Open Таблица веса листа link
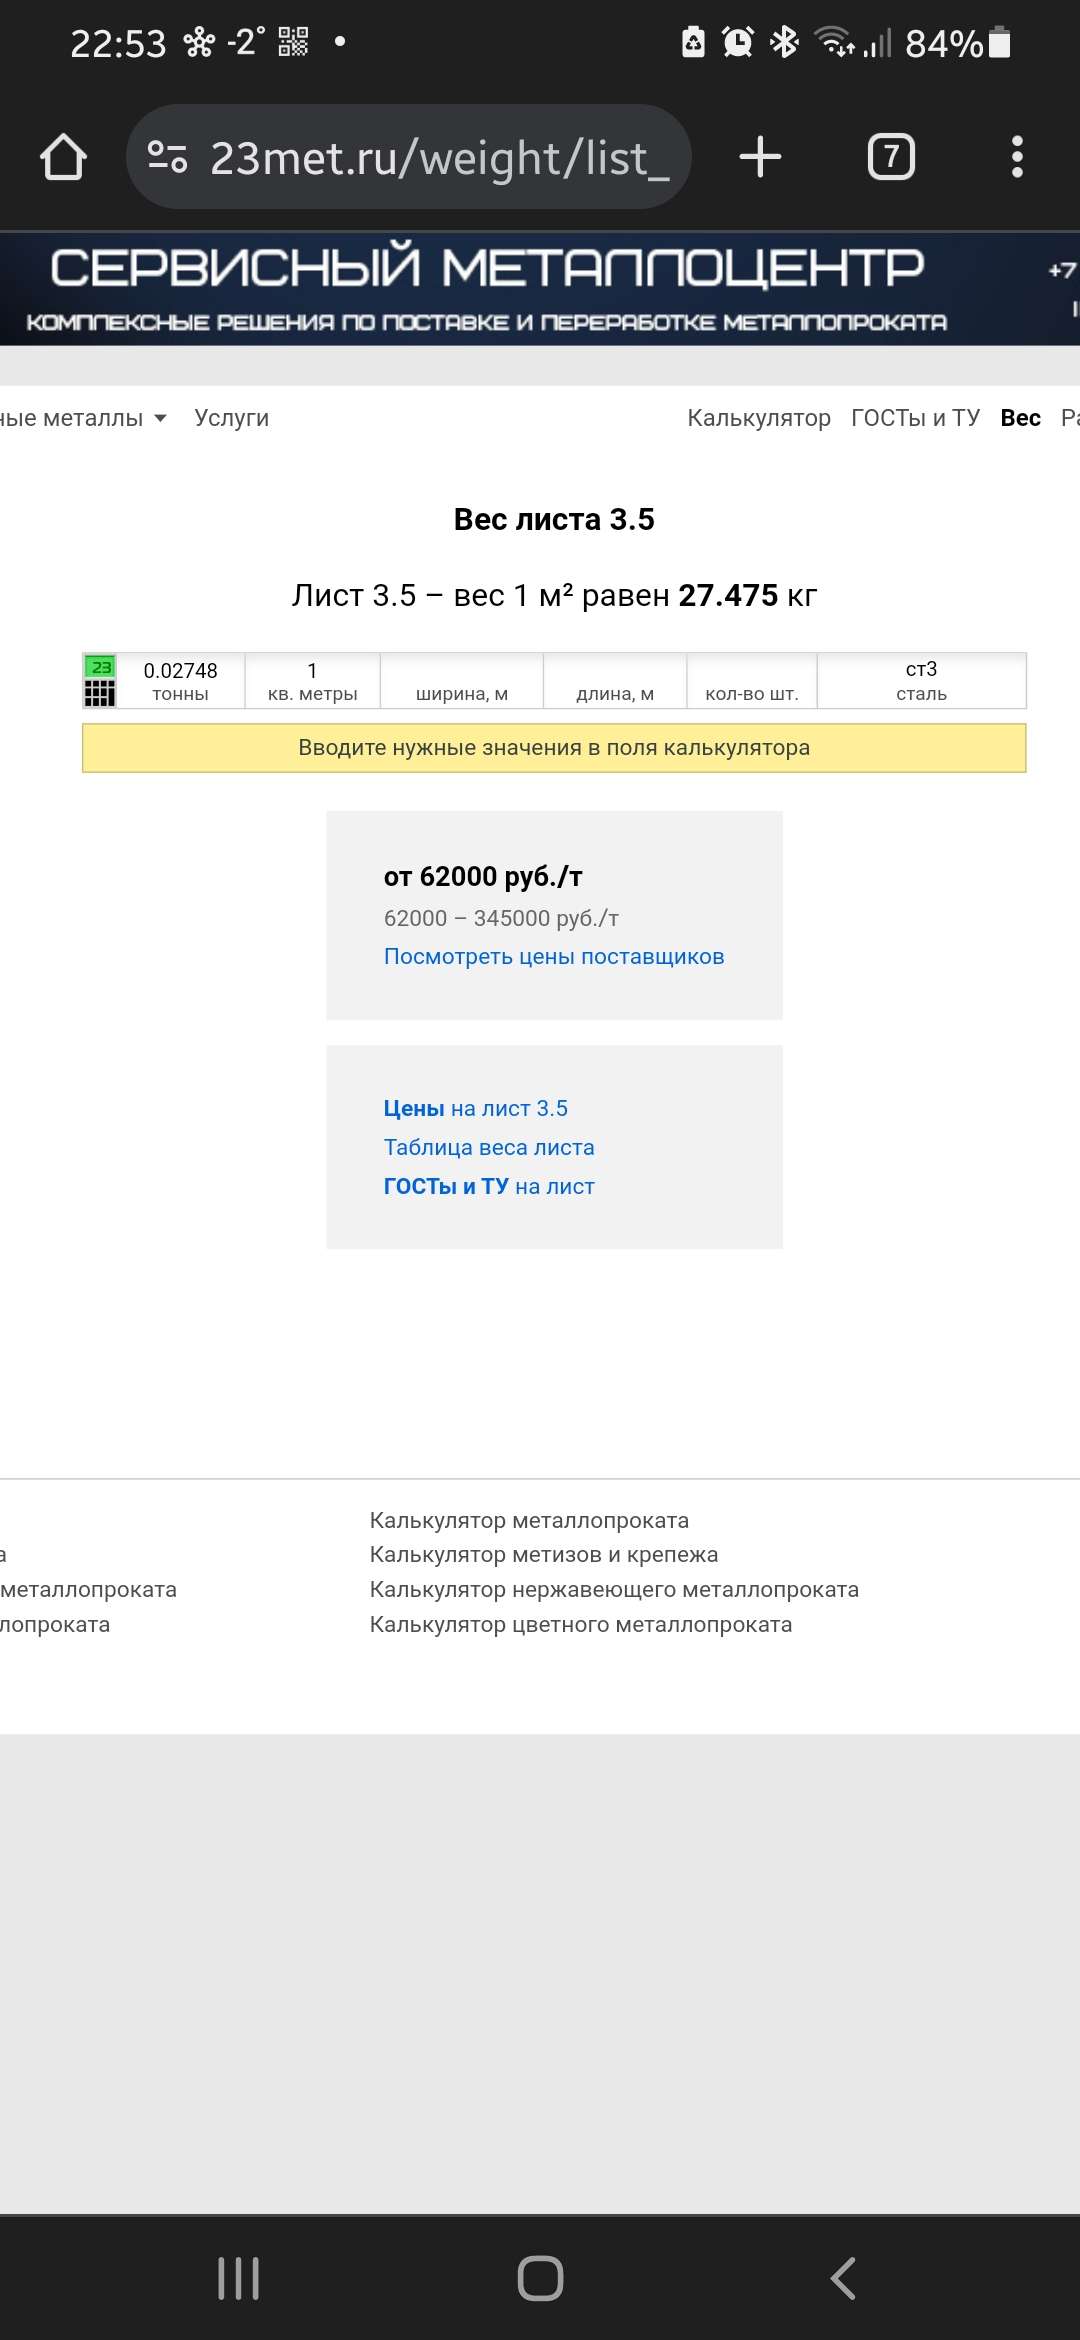Viewport: 1080px width, 2340px height. pos(489,1147)
